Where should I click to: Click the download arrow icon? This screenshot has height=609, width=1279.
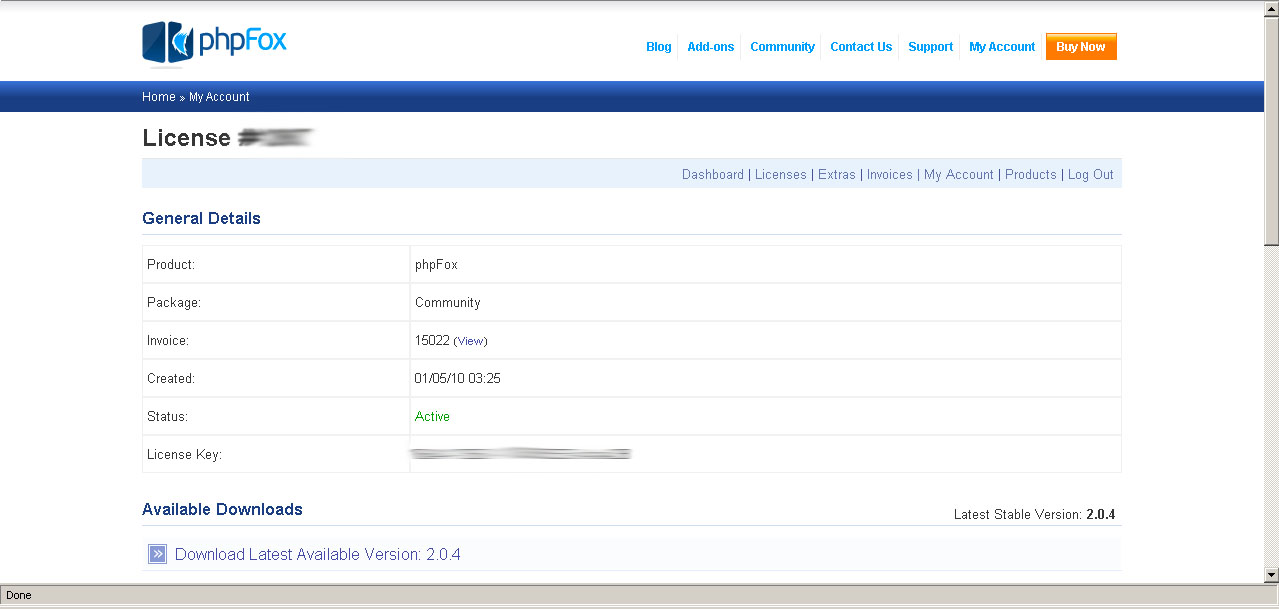[157, 554]
